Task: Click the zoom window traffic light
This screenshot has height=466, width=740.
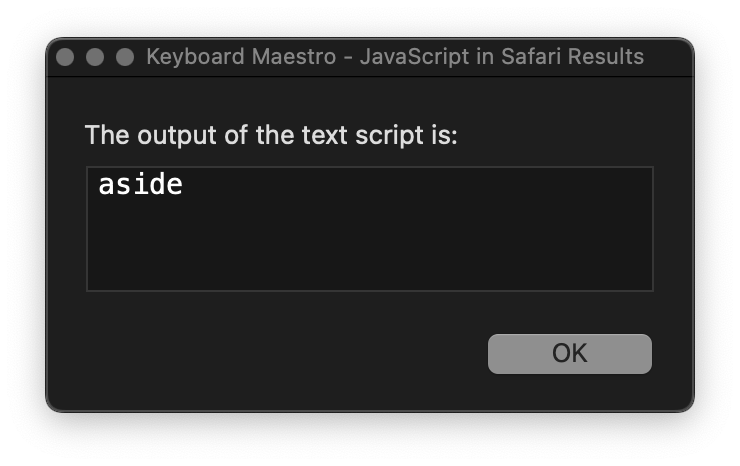Action: [x=125, y=57]
